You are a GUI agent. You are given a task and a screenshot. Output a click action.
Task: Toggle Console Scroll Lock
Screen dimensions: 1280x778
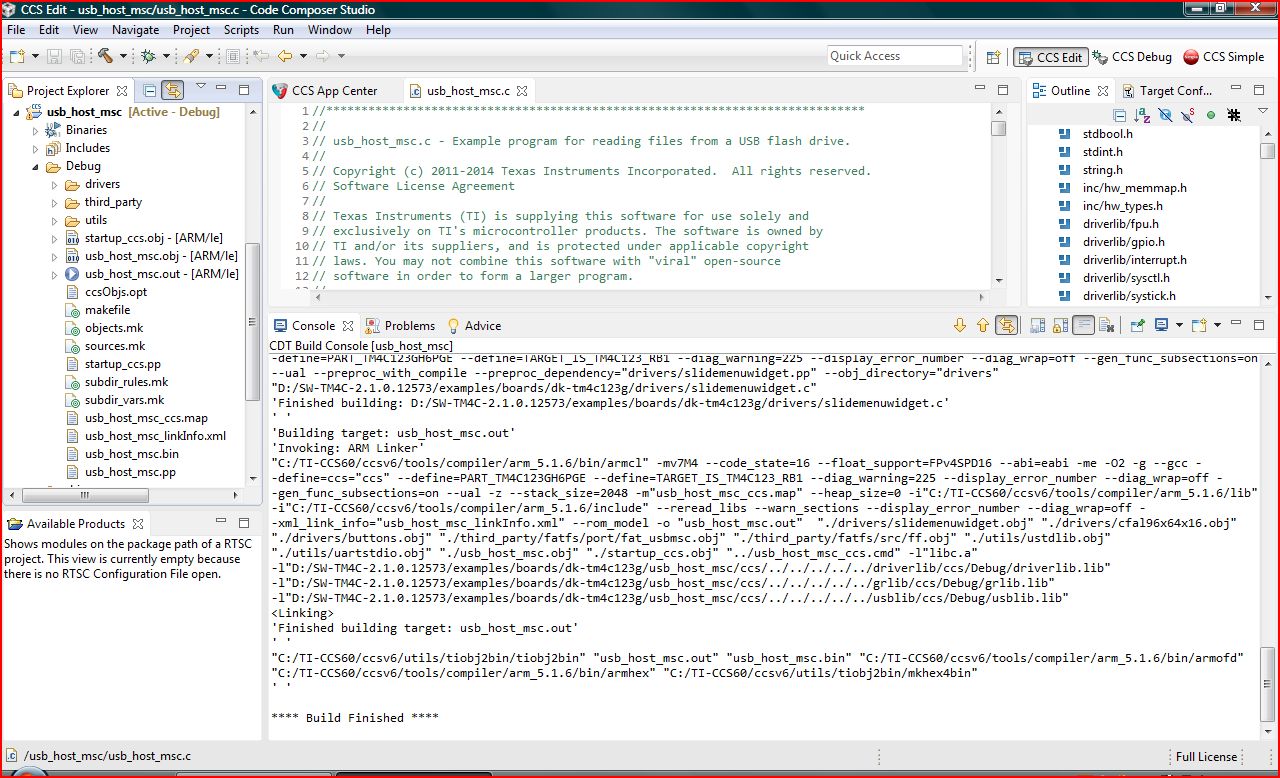click(1060, 325)
